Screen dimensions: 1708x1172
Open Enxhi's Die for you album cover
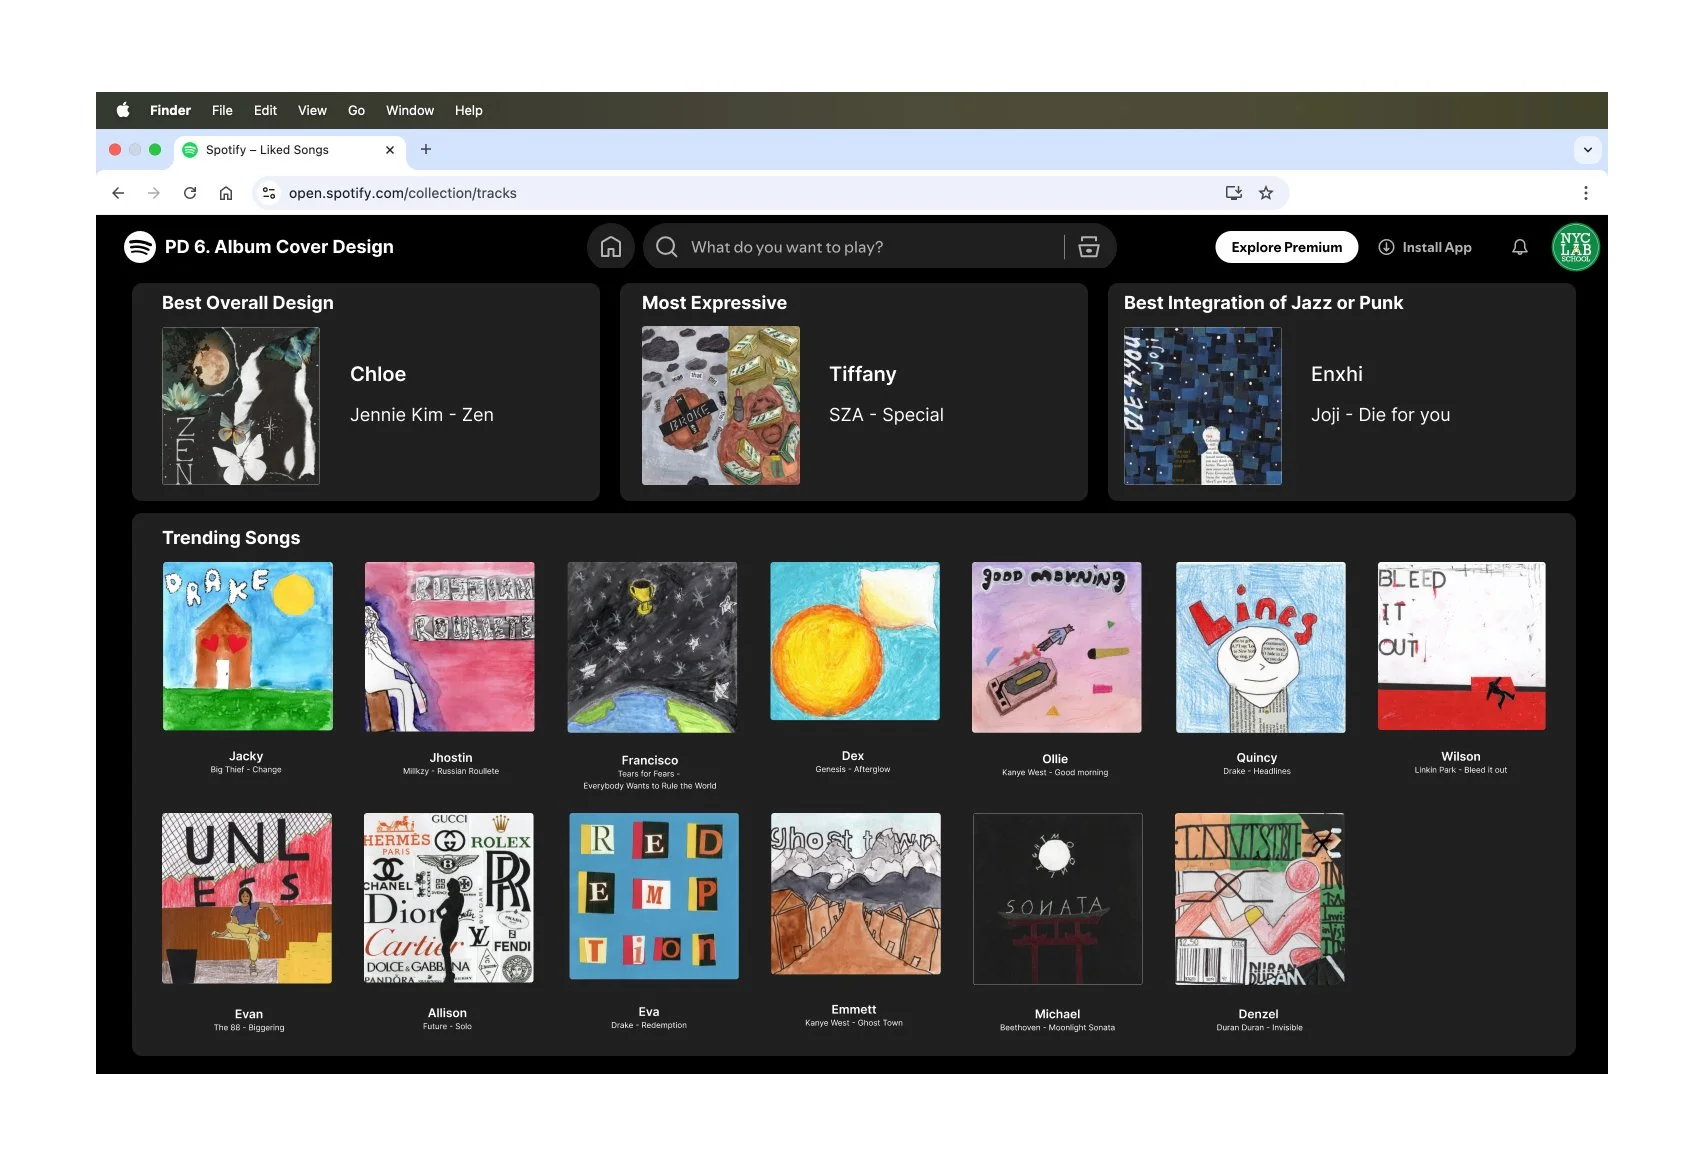click(x=1203, y=406)
